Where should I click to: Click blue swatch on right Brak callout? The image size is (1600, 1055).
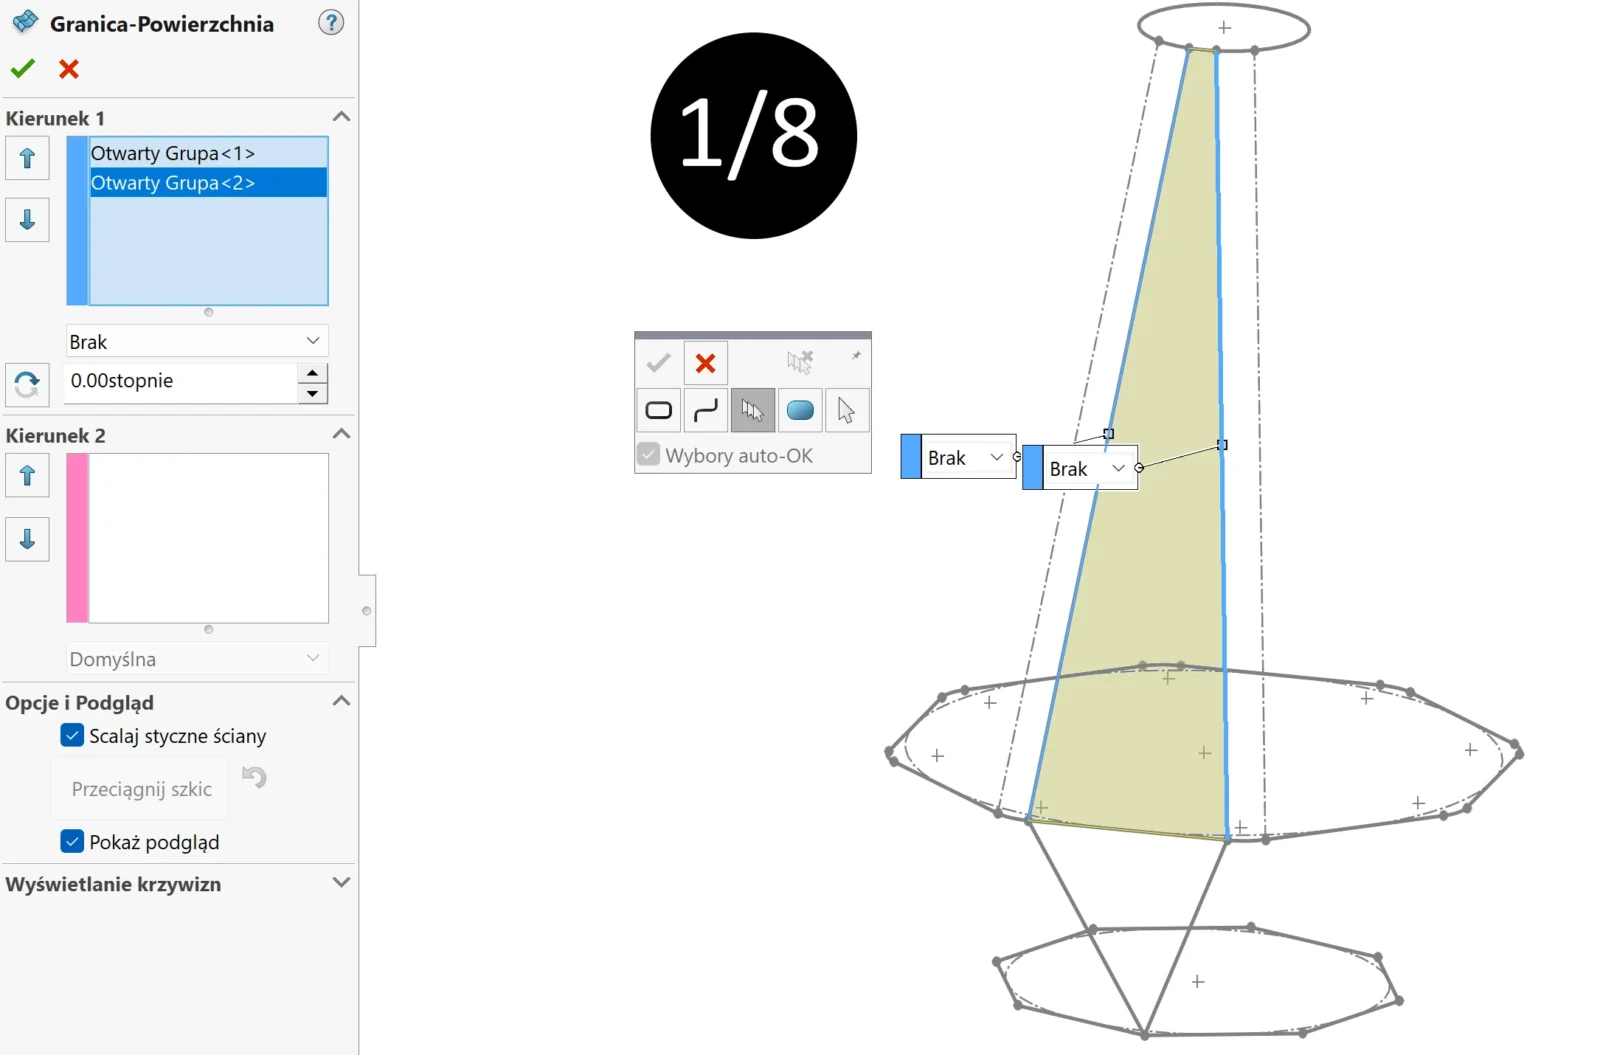(1033, 468)
